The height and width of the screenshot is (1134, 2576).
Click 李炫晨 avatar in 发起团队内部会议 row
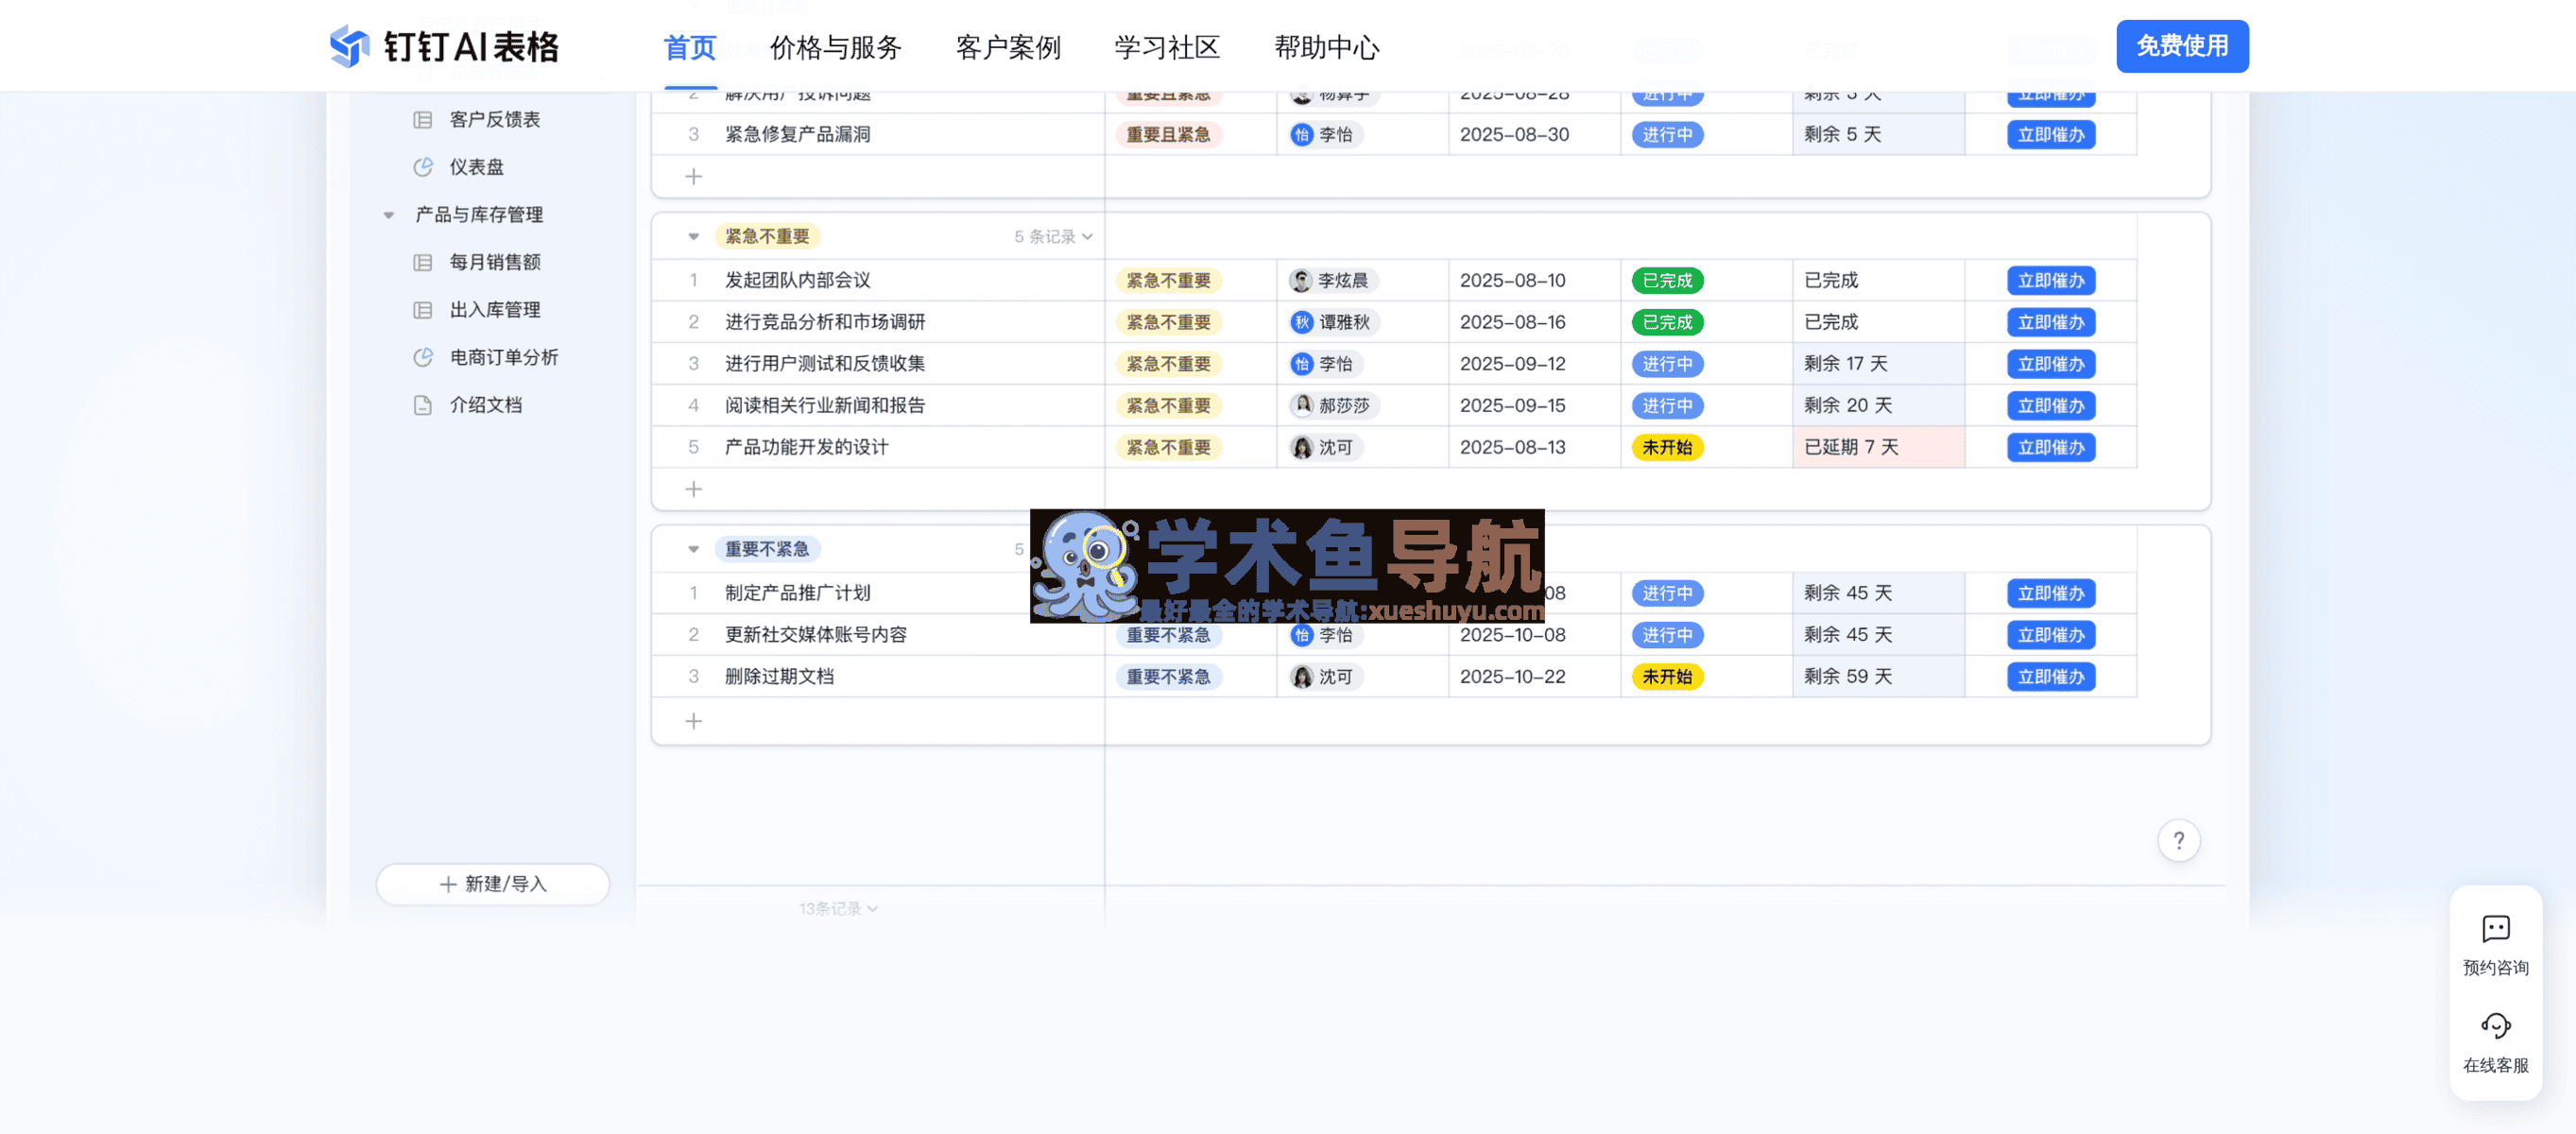(x=1300, y=281)
